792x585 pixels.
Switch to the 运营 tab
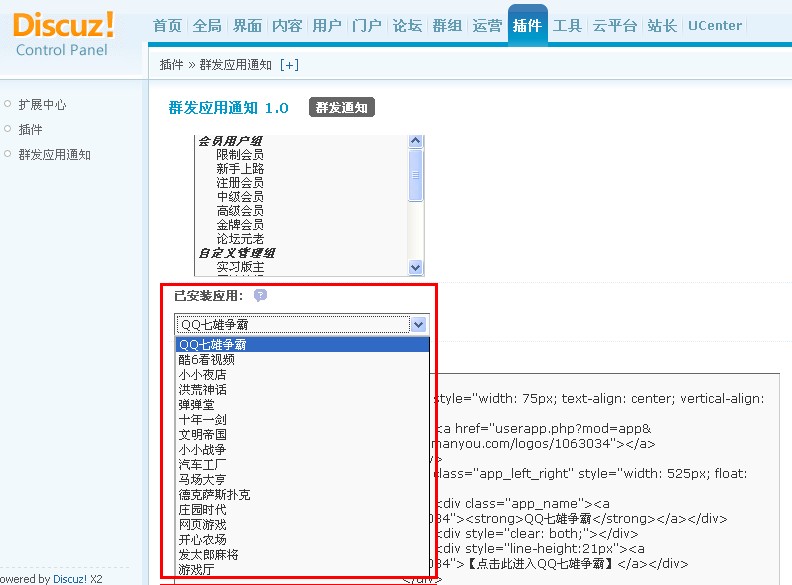pos(487,26)
